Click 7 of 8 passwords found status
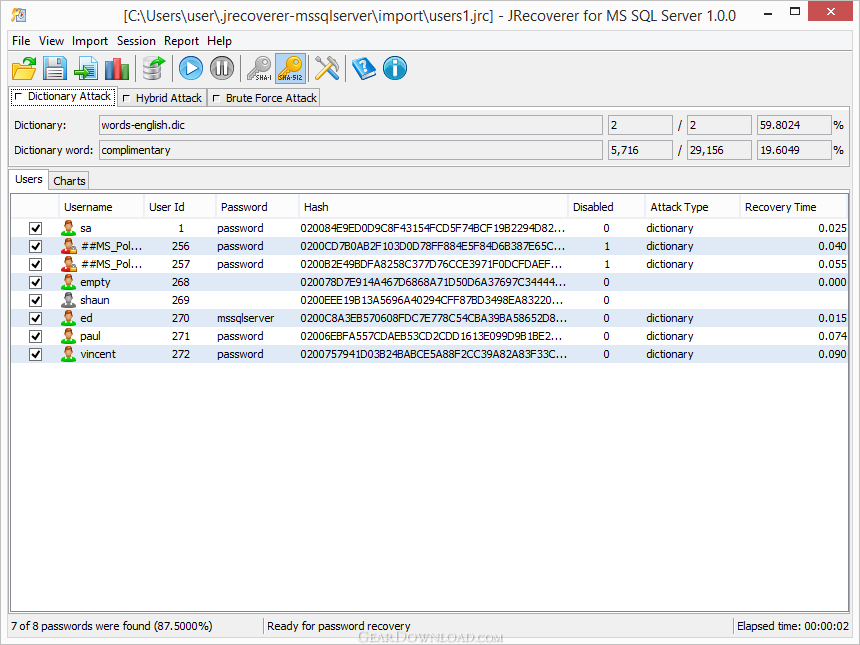Screen dimensions: 860x645 click(x=112, y=626)
